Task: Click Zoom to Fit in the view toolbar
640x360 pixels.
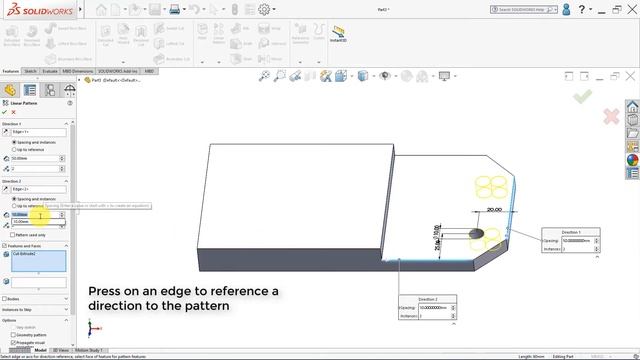Action: (x=264, y=76)
